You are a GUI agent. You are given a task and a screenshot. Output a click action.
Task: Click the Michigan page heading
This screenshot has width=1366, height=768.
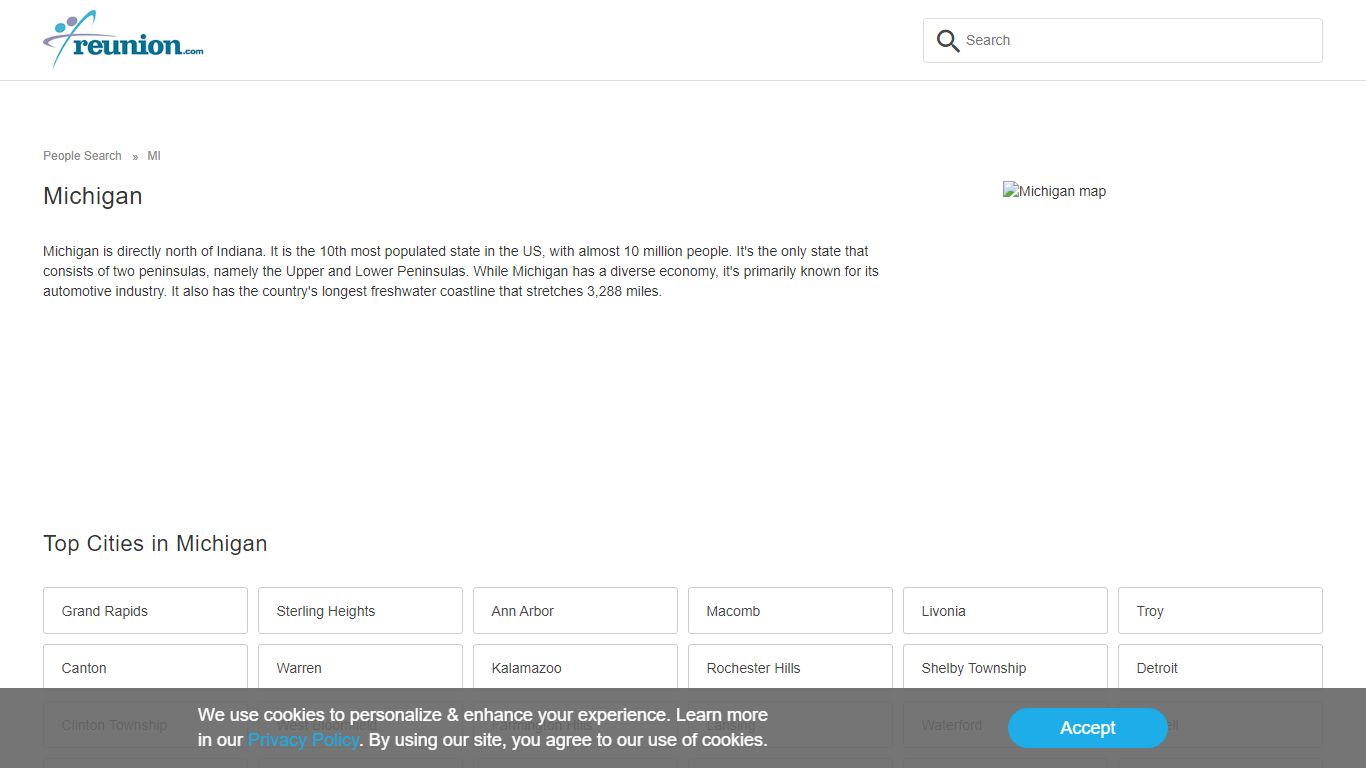click(x=93, y=196)
